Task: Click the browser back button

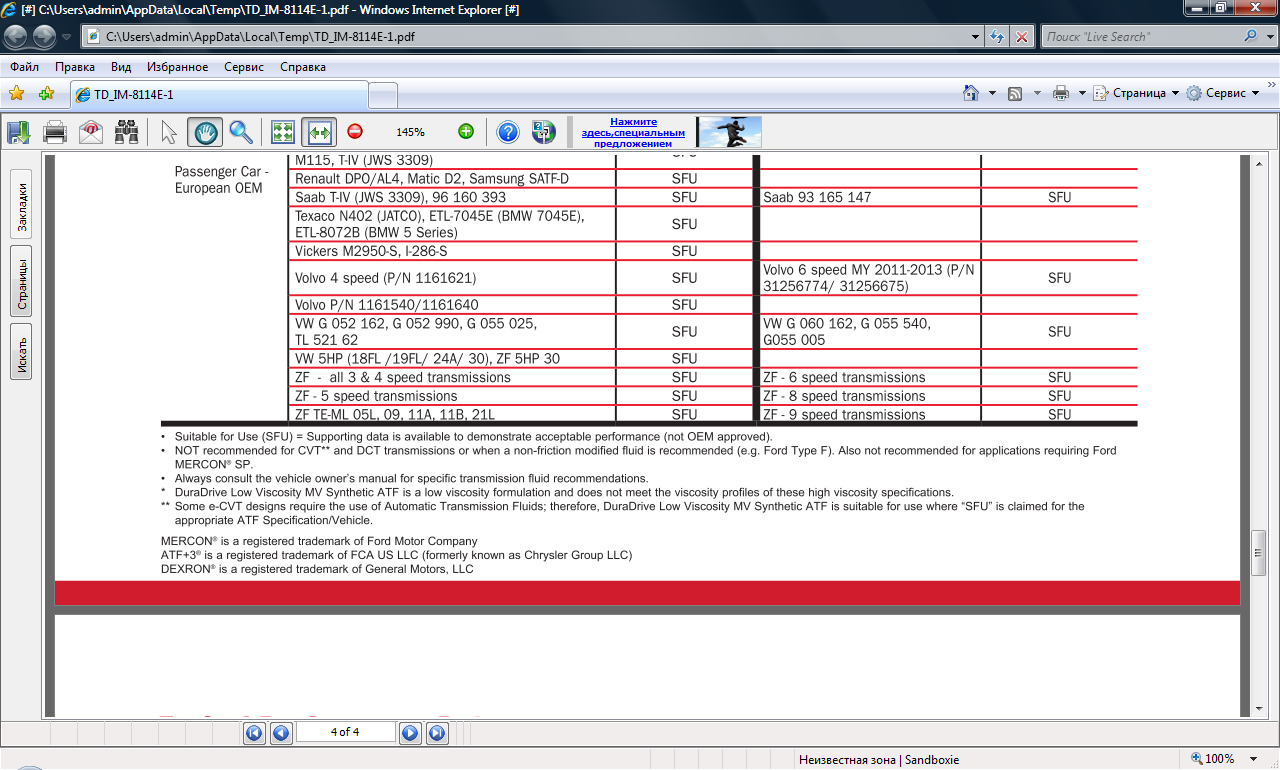Action: 16,37
